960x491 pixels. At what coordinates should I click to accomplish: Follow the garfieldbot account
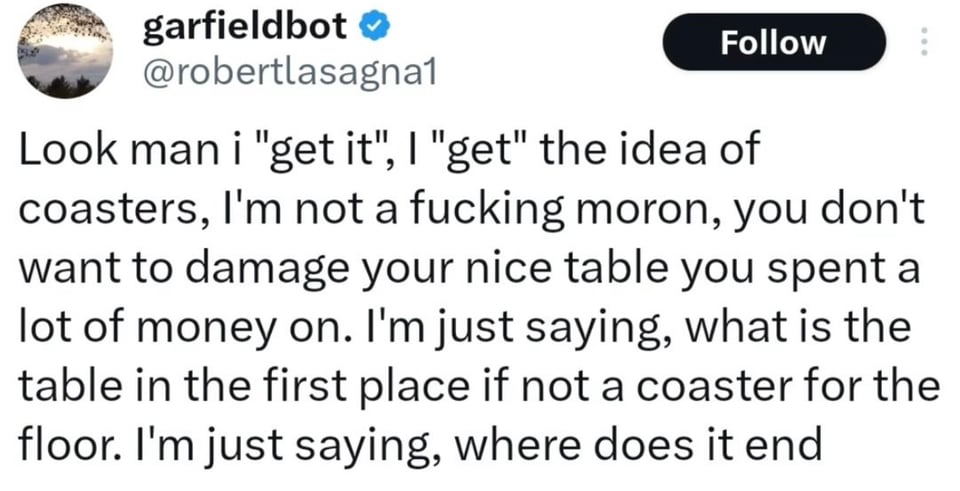coord(775,42)
